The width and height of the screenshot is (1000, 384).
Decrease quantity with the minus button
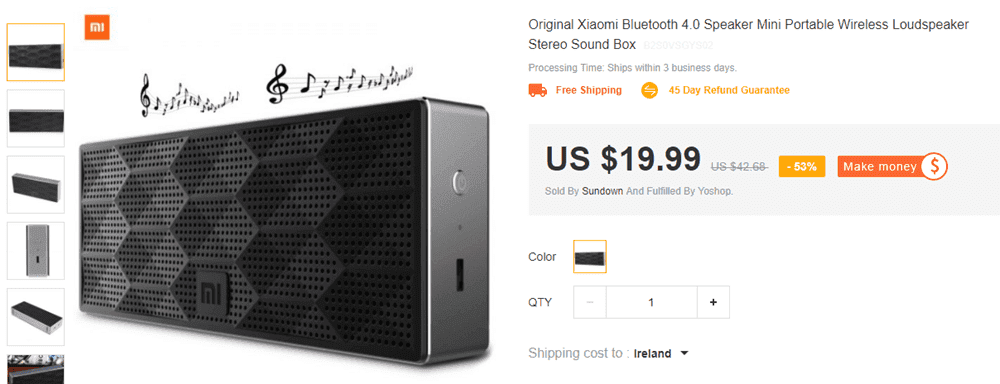click(590, 302)
